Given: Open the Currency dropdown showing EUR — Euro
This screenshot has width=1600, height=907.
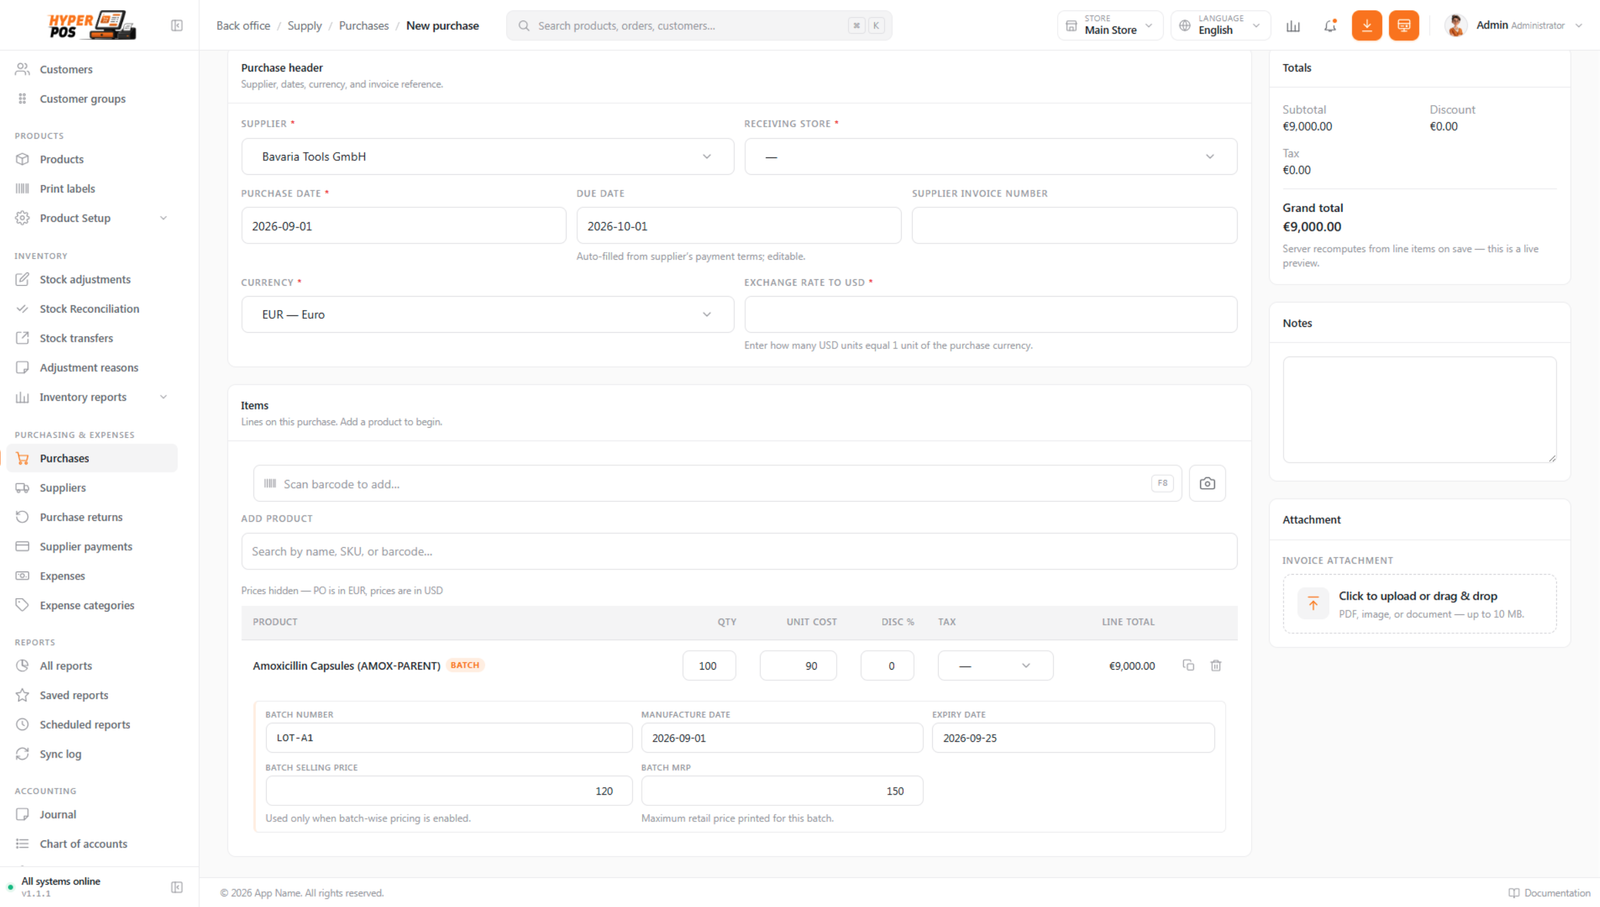Looking at the screenshot, I should [487, 315].
